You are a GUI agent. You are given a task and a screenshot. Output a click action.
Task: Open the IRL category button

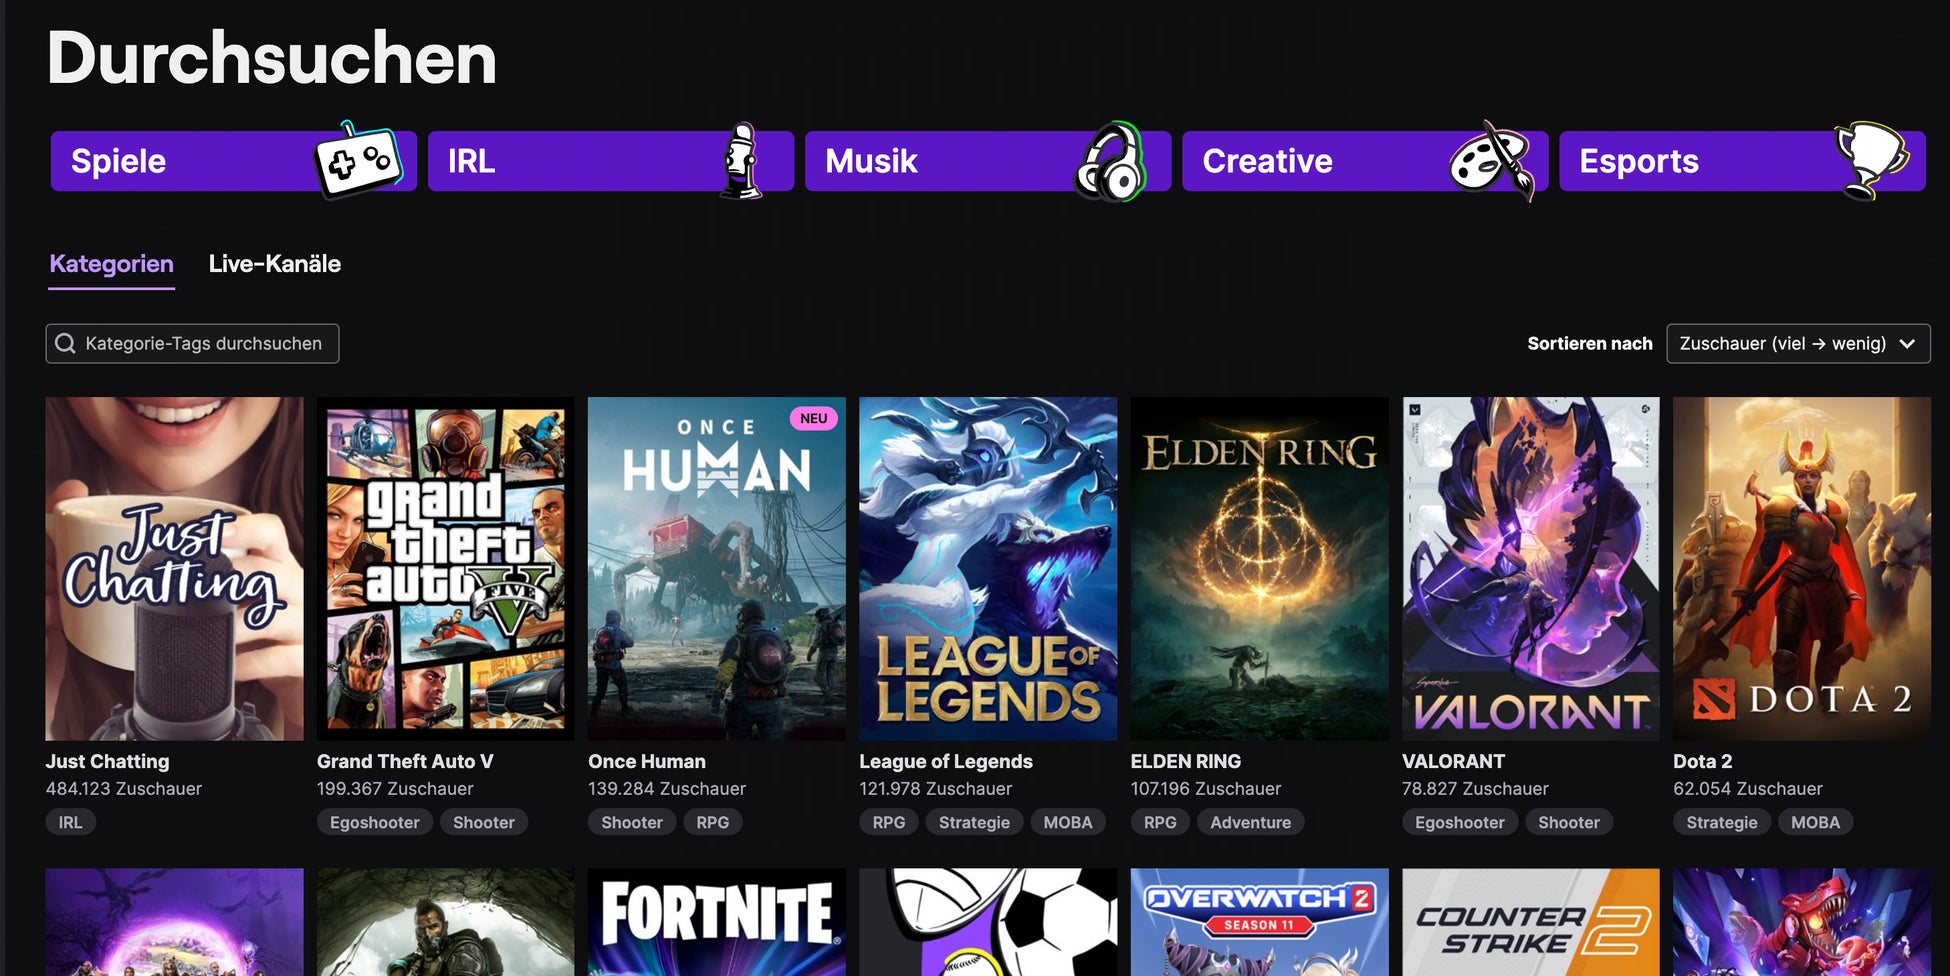pyautogui.click(x=611, y=161)
